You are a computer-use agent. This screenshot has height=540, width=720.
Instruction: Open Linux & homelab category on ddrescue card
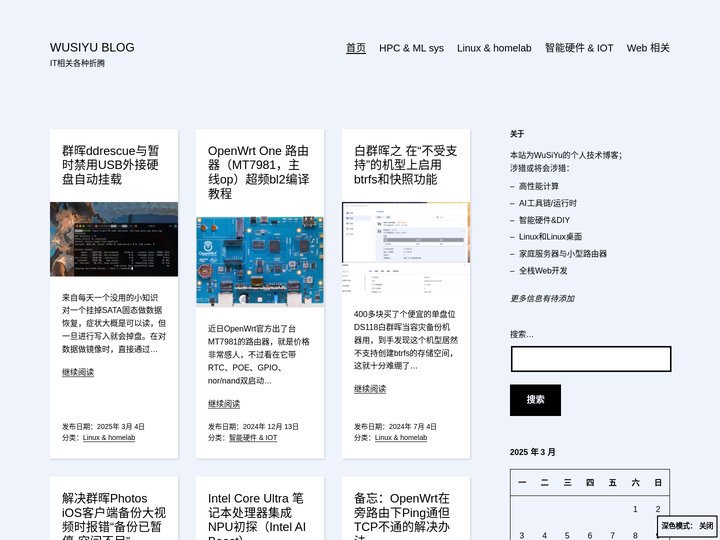coord(109,438)
